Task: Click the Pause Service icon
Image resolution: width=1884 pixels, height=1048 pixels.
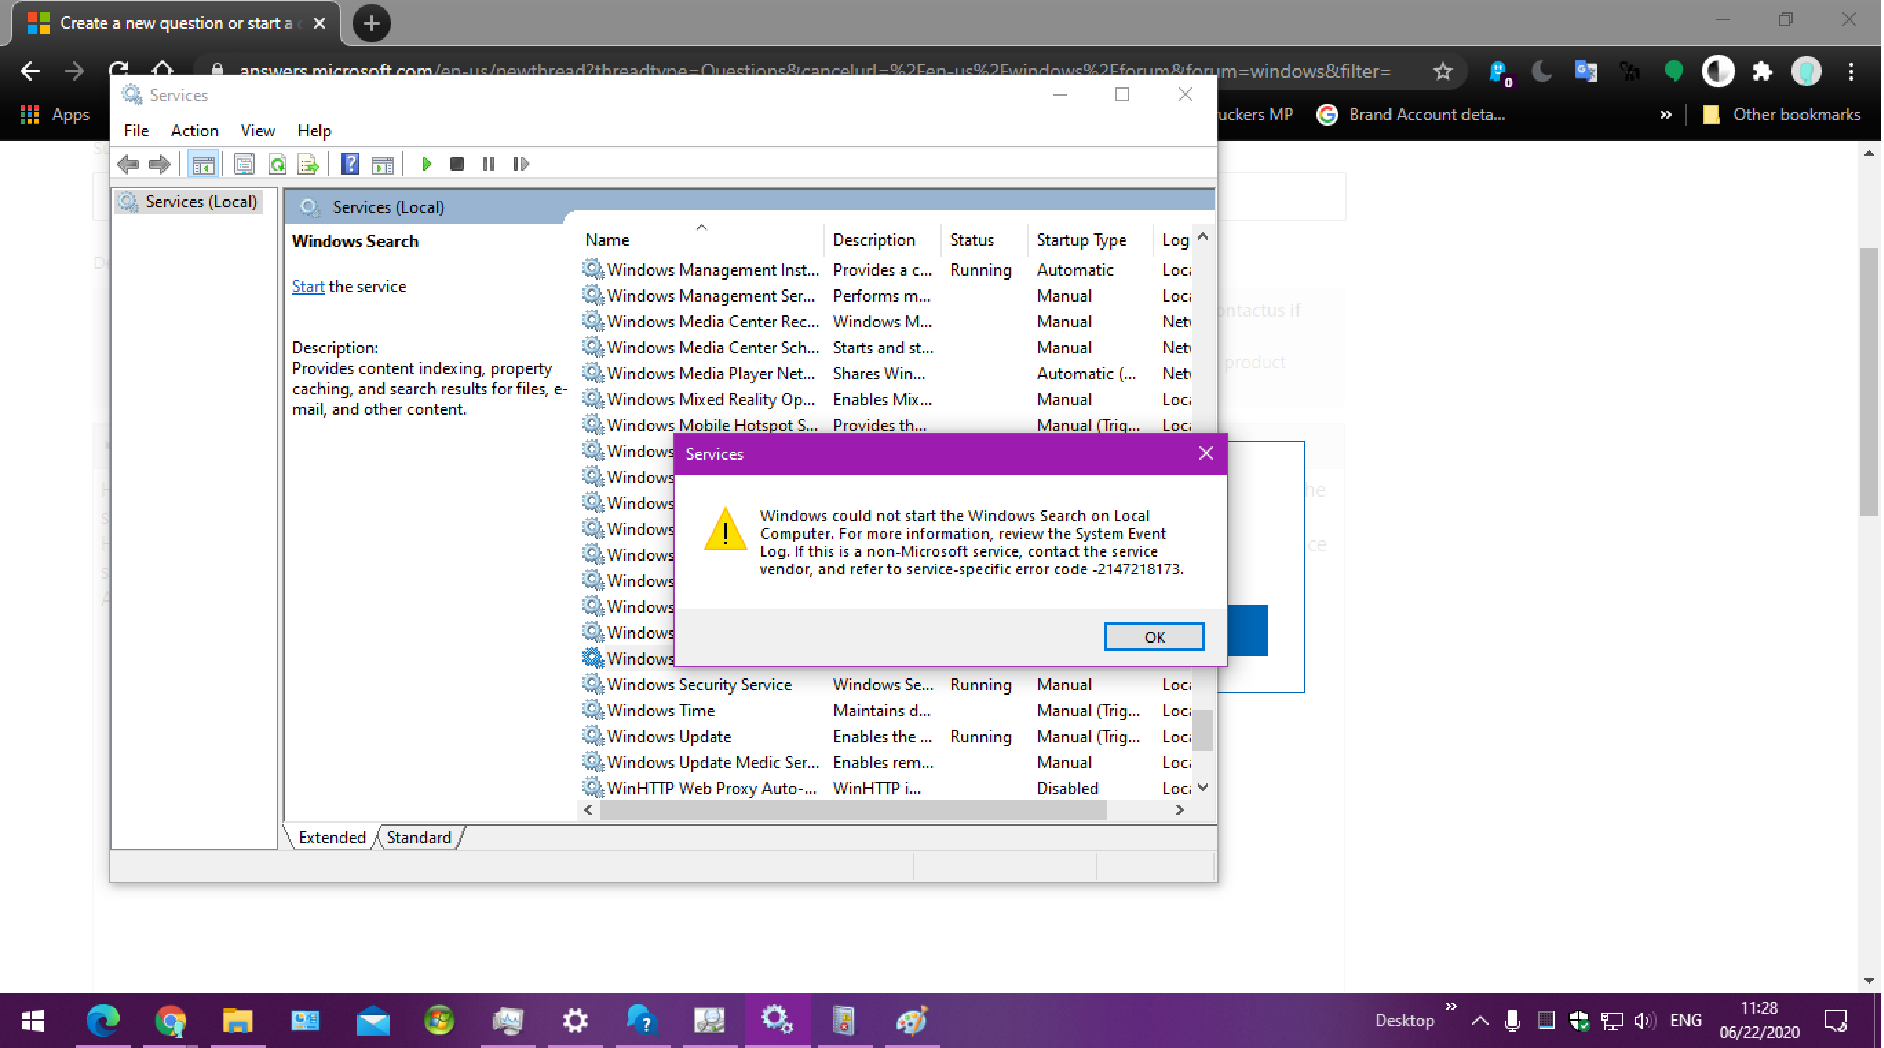Action: (488, 164)
